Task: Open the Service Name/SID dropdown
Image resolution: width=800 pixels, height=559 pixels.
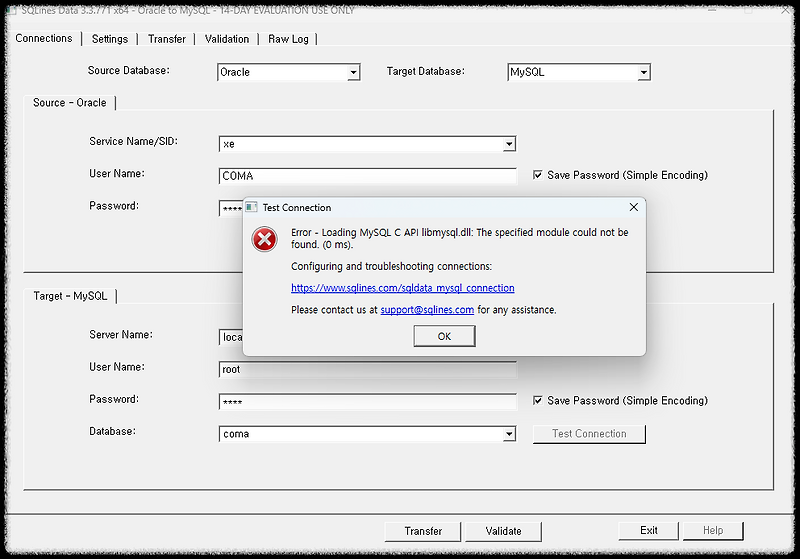Action: point(509,144)
